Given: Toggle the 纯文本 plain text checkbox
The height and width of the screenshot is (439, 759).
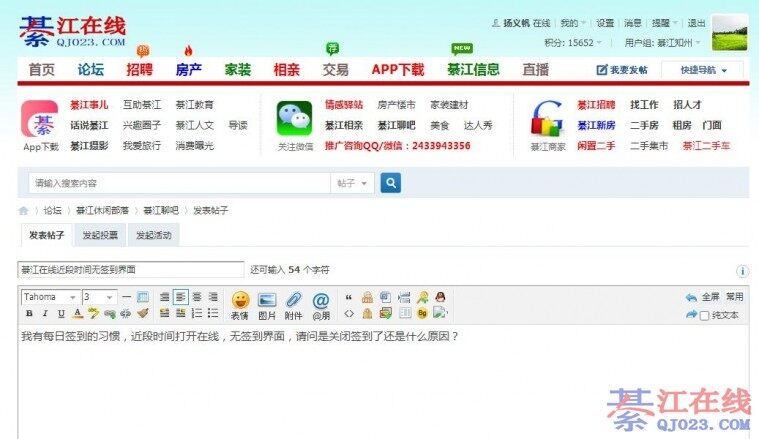Looking at the screenshot, I should [x=705, y=315].
